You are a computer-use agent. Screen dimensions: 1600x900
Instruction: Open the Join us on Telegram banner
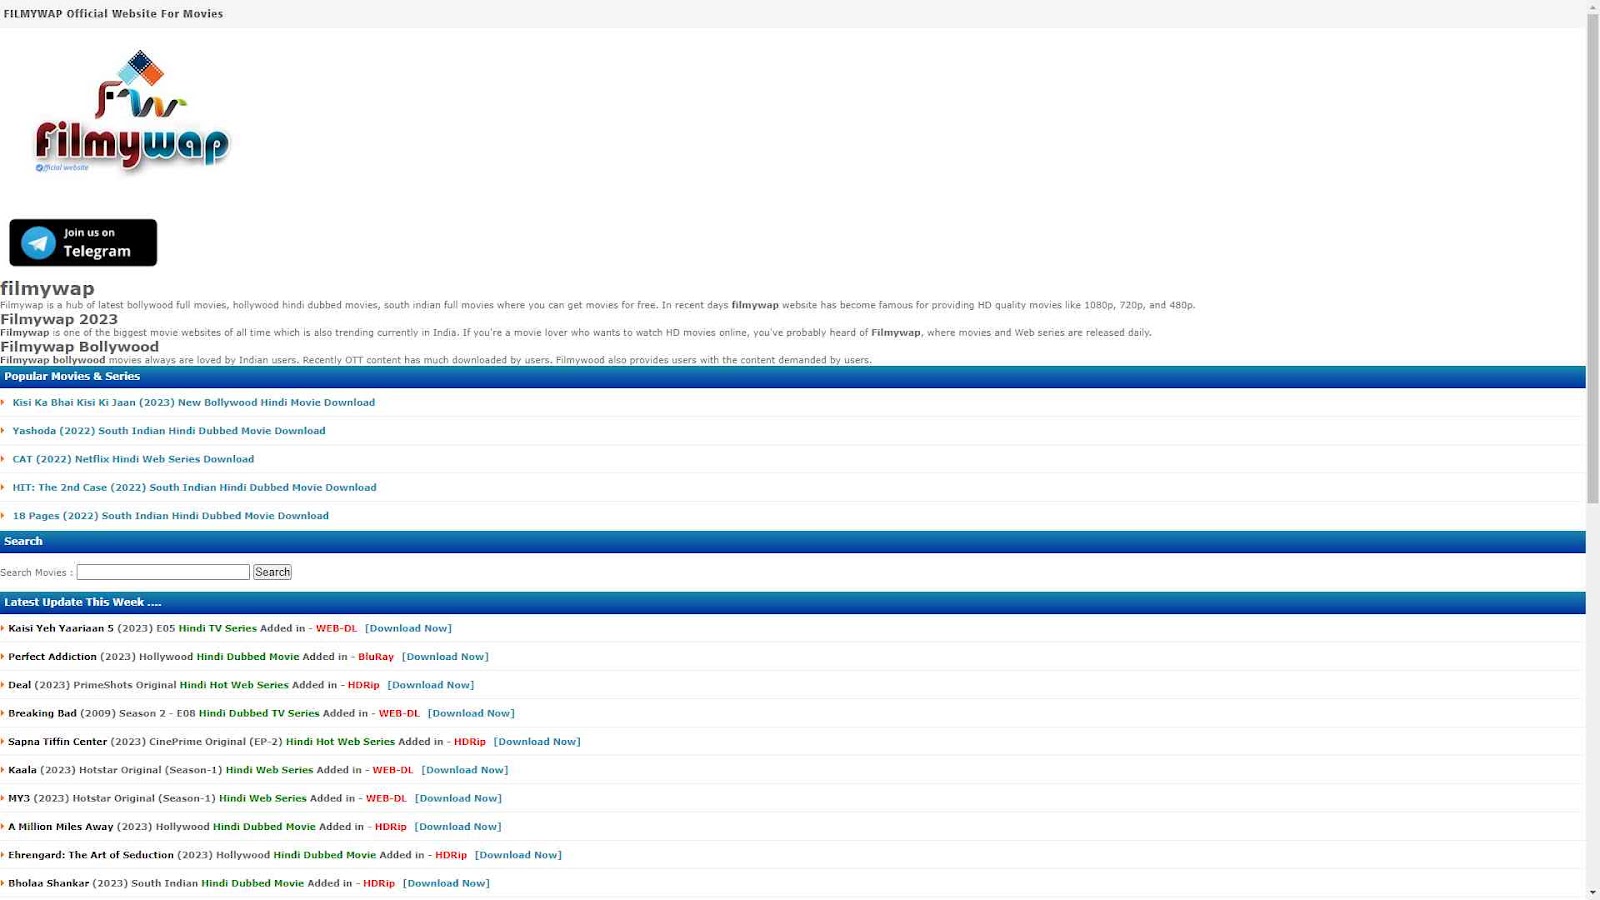click(x=83, y=243)
